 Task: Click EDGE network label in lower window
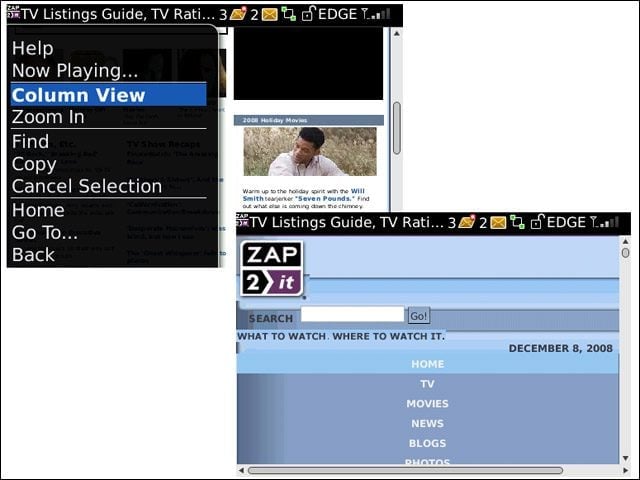(566, 222)
